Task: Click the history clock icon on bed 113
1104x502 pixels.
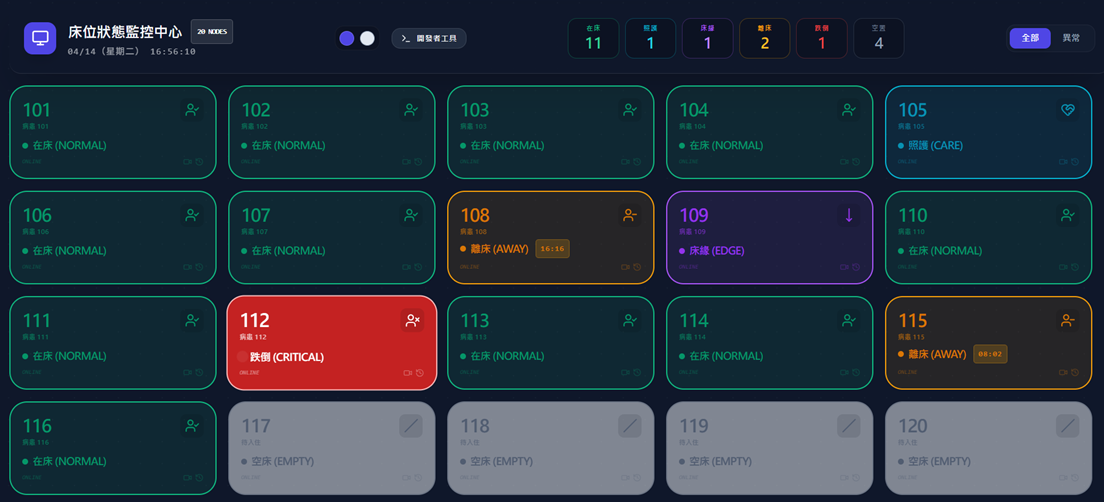Action: 637,372
